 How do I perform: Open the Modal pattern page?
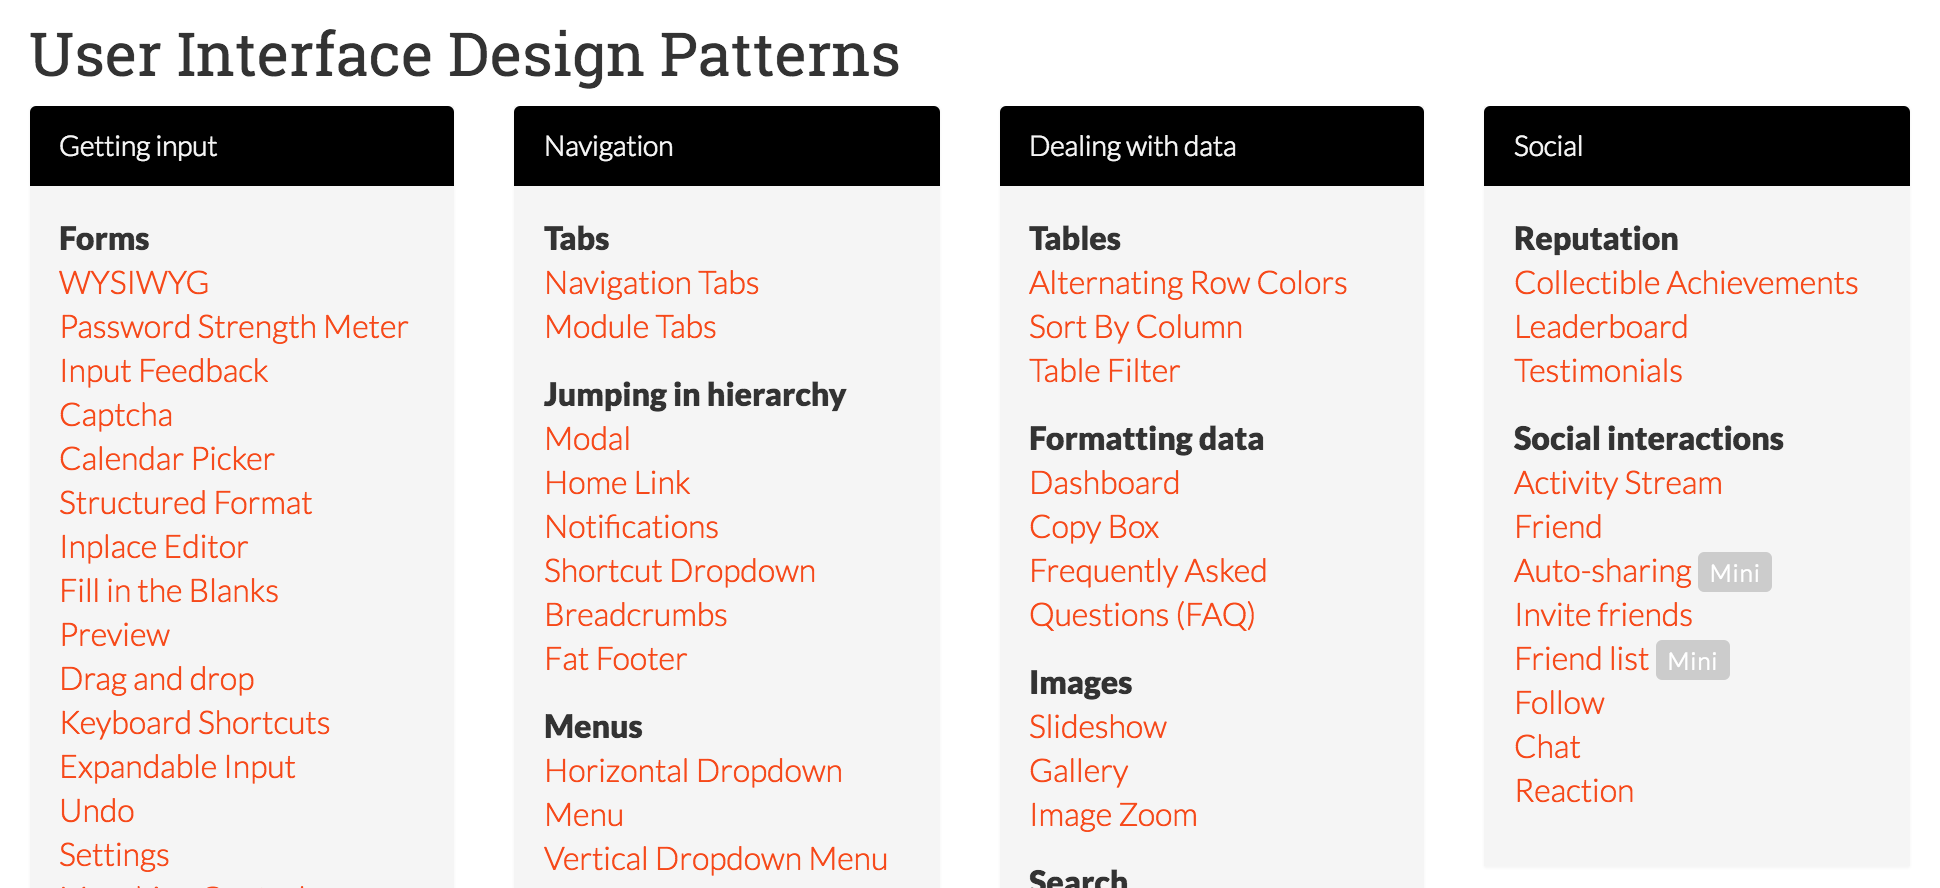click(x=586, y=438)
